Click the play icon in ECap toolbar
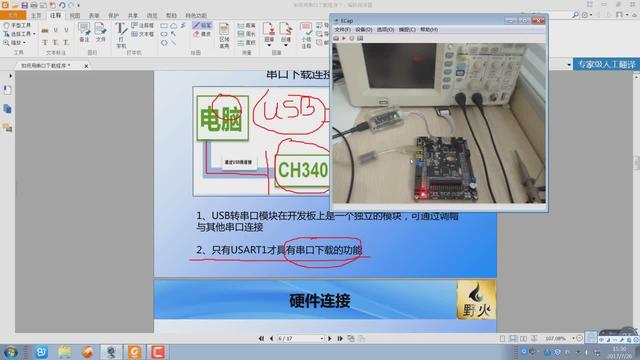 point(344,38)
